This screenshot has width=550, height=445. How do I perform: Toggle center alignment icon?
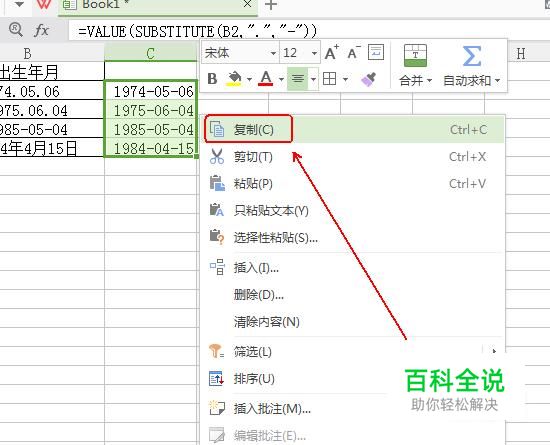coord(297,79)
